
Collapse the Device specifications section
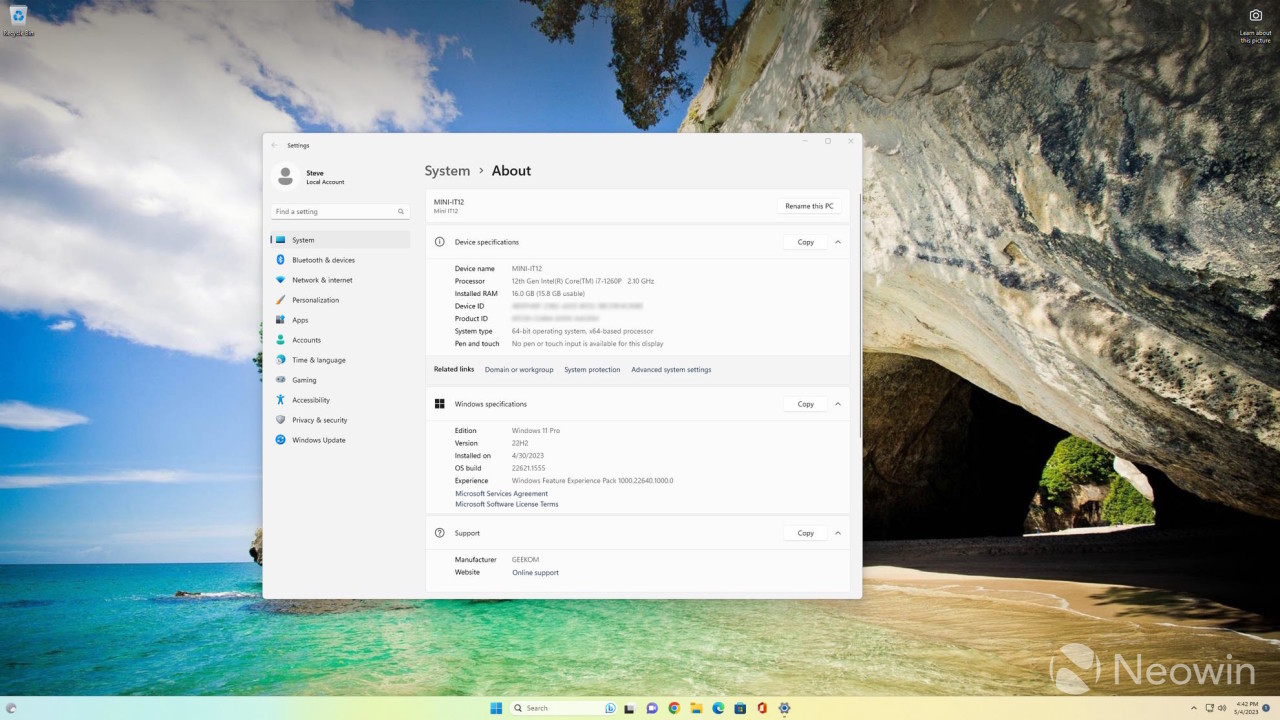[838, 242]
